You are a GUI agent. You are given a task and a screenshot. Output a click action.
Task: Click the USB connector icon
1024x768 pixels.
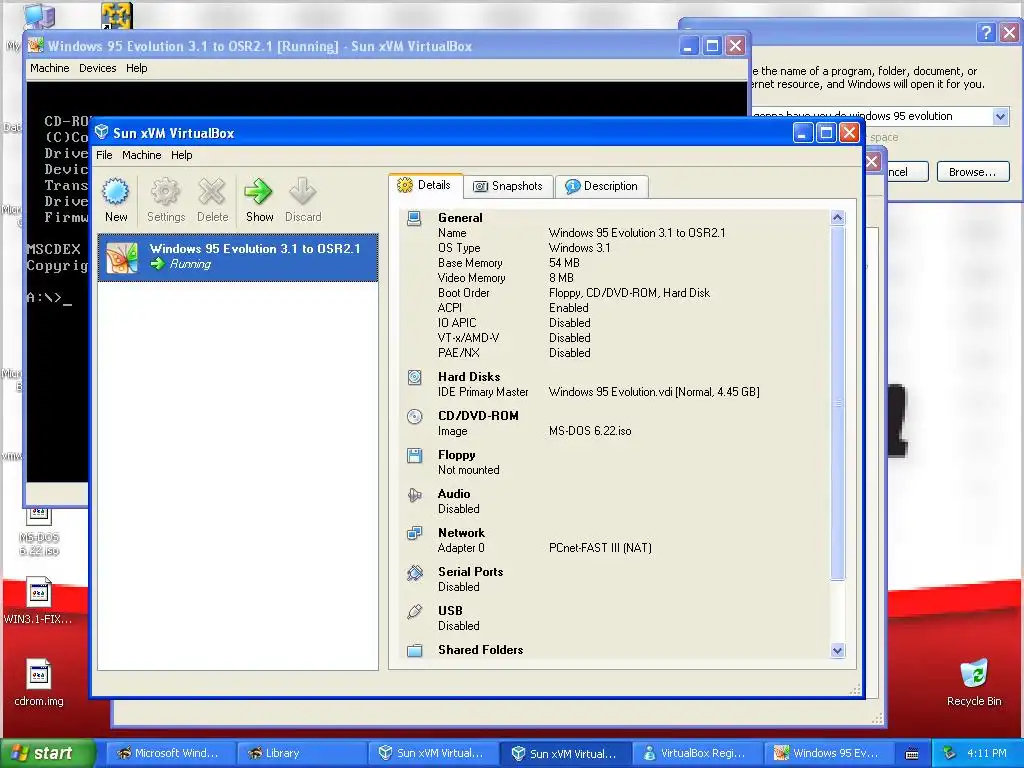pos(415,611)
